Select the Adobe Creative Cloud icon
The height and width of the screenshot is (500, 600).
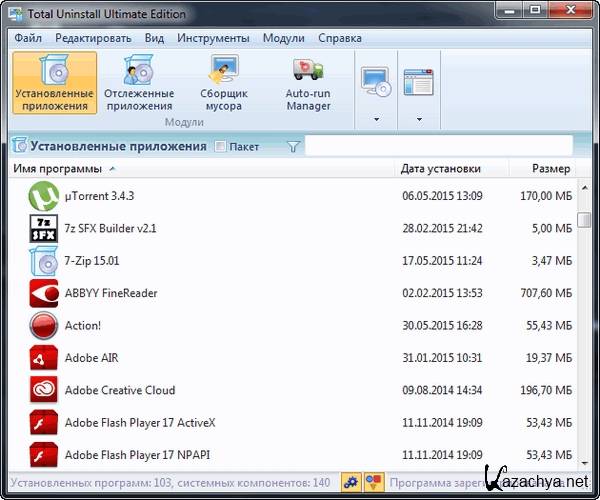click(45, 390)
